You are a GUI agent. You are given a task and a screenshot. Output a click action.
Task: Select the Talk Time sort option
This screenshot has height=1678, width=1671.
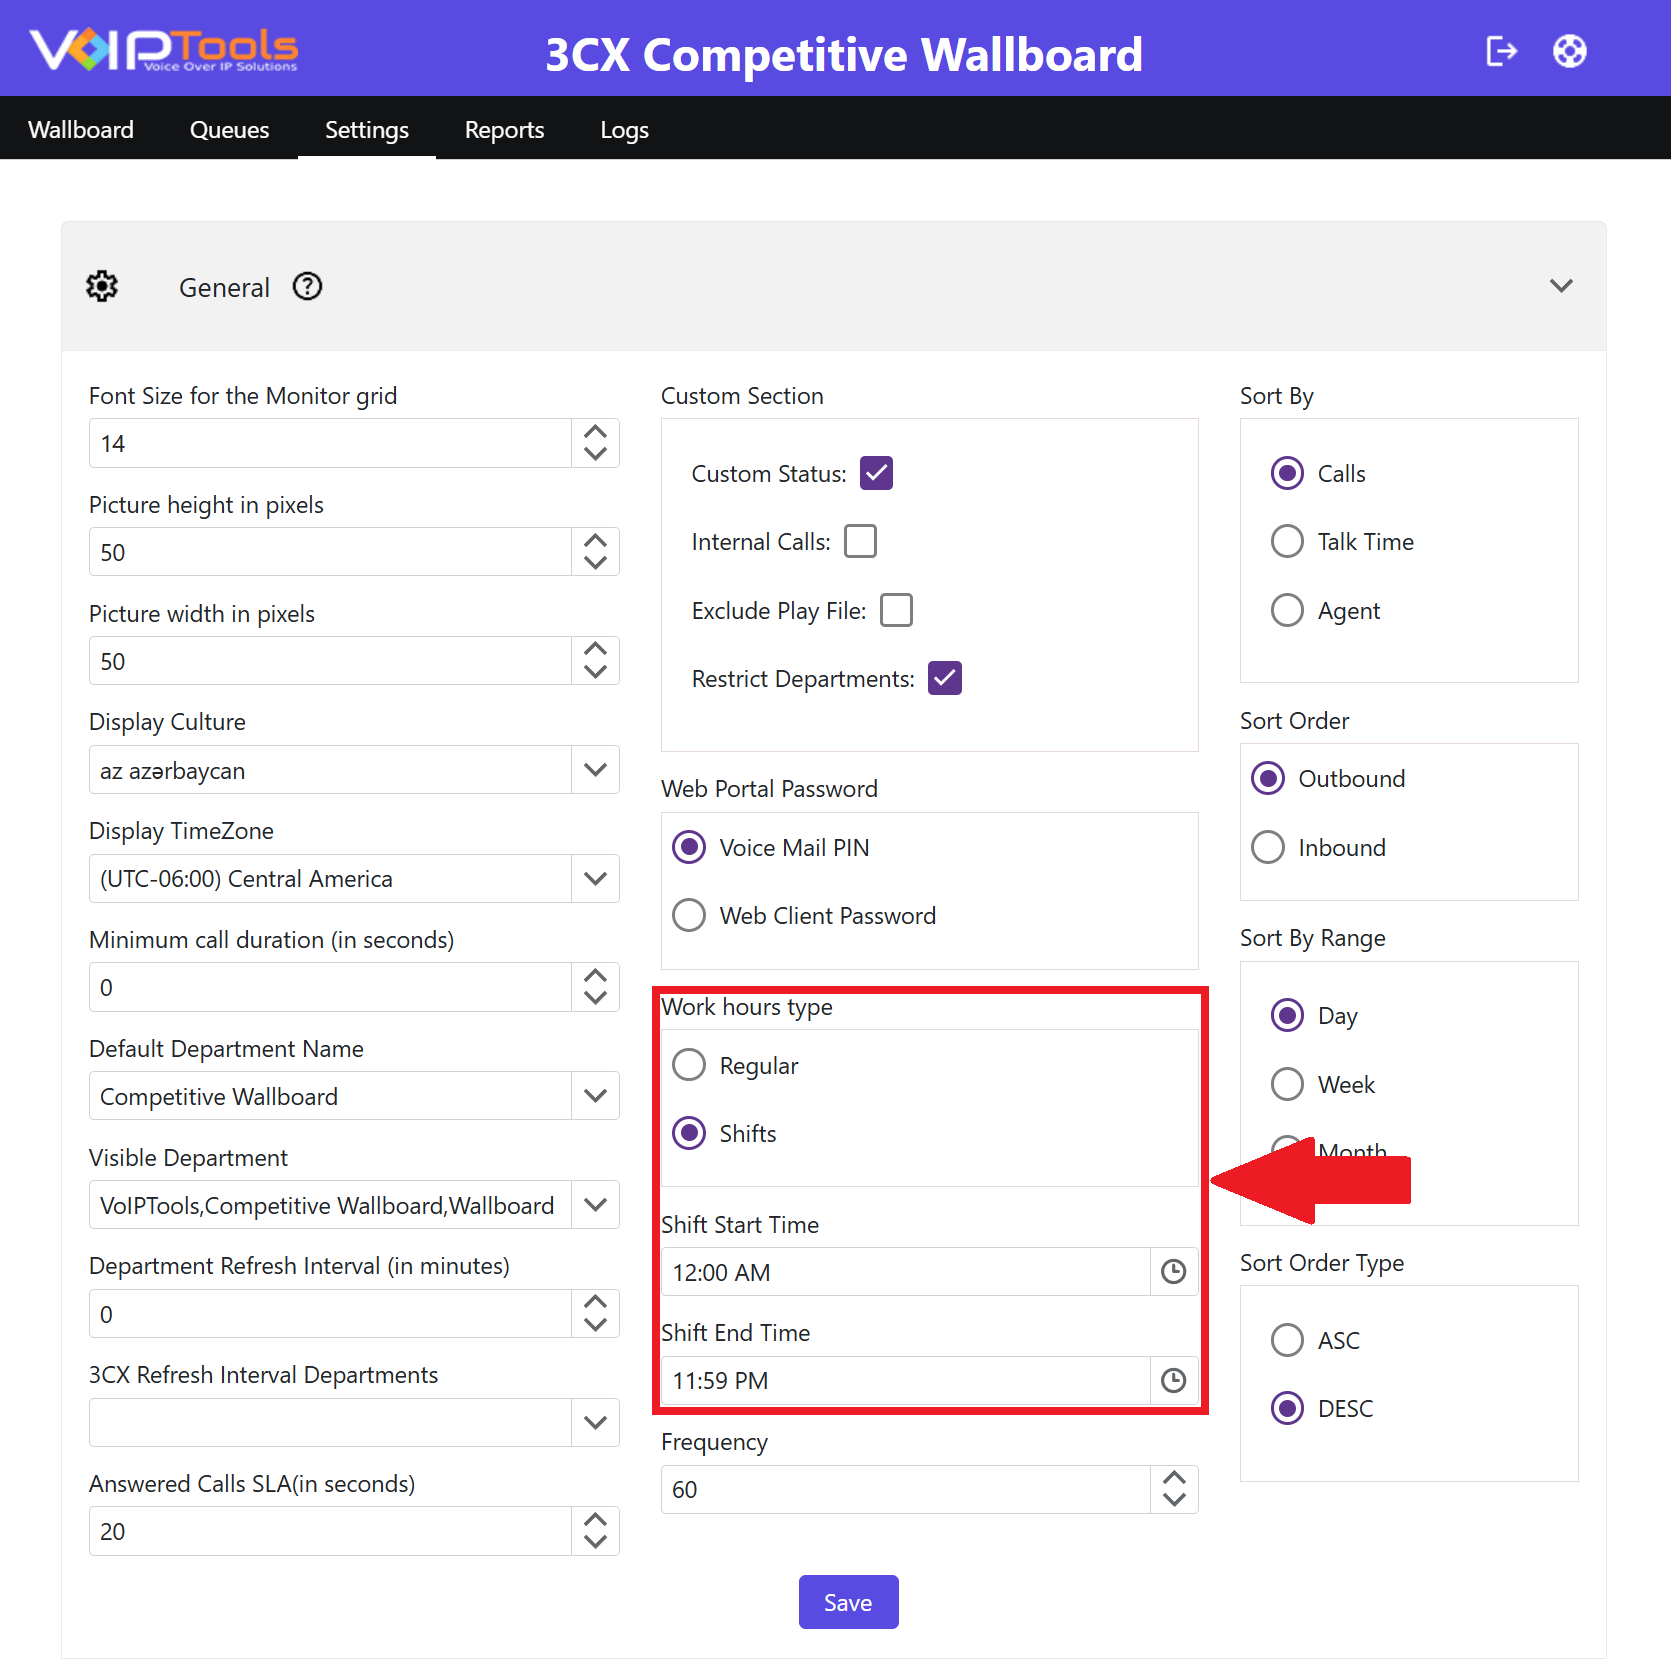click(1287, 541)
